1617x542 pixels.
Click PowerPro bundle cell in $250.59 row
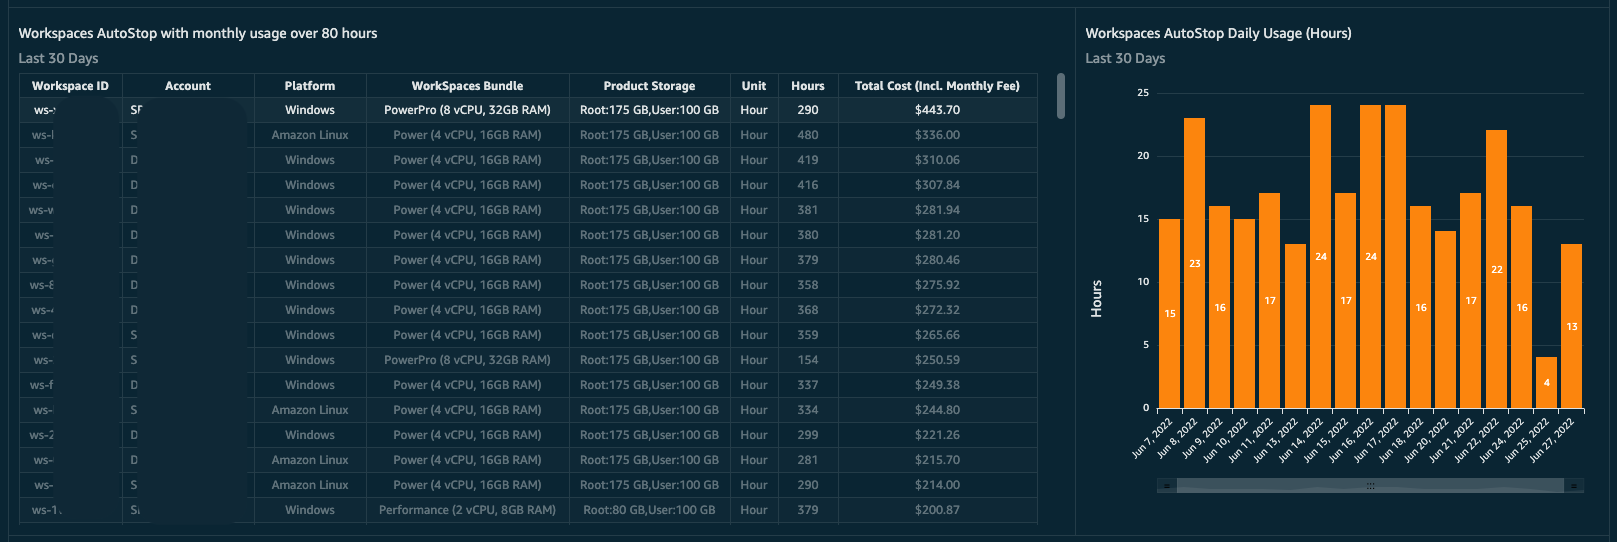point(467,360)
